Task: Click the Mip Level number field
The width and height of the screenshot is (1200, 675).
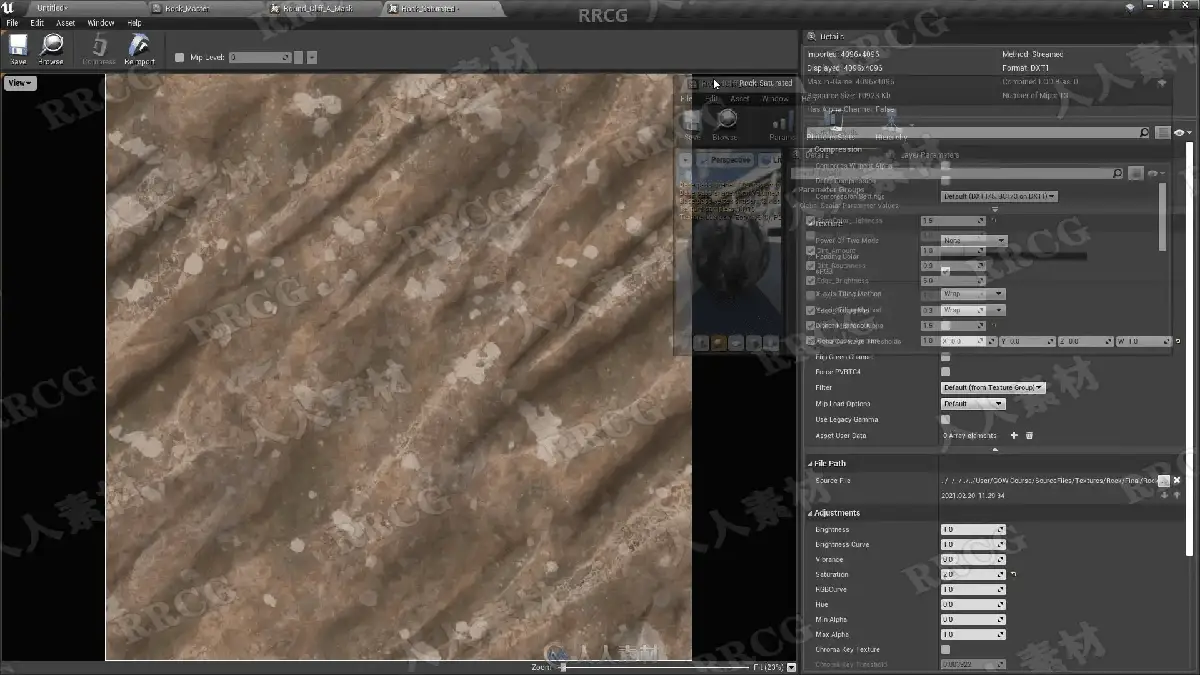Action: coord(260,58)
